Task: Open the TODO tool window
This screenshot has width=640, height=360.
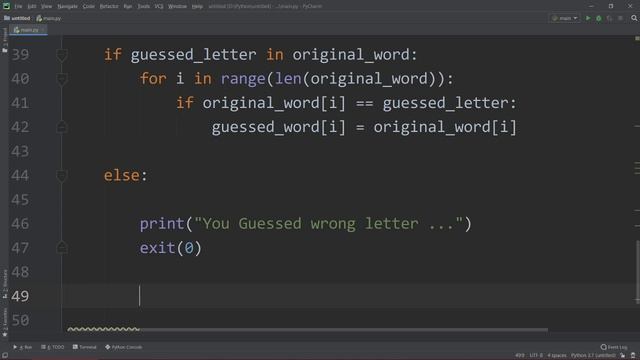Action: (x=53, y=347)
